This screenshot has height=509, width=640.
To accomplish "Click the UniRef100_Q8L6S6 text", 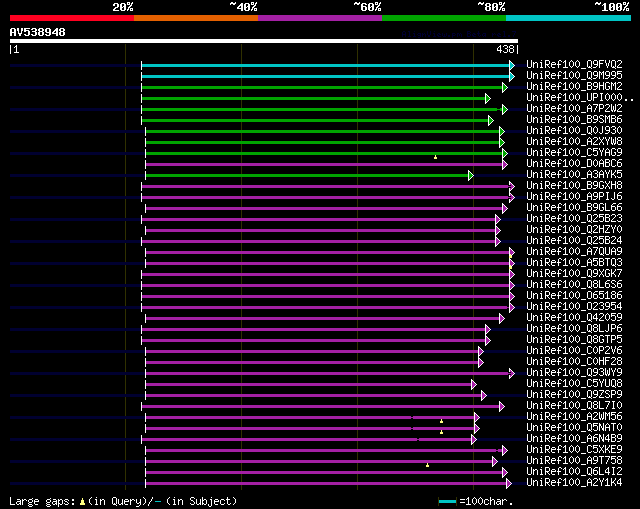I will click(x=574, y=285).
